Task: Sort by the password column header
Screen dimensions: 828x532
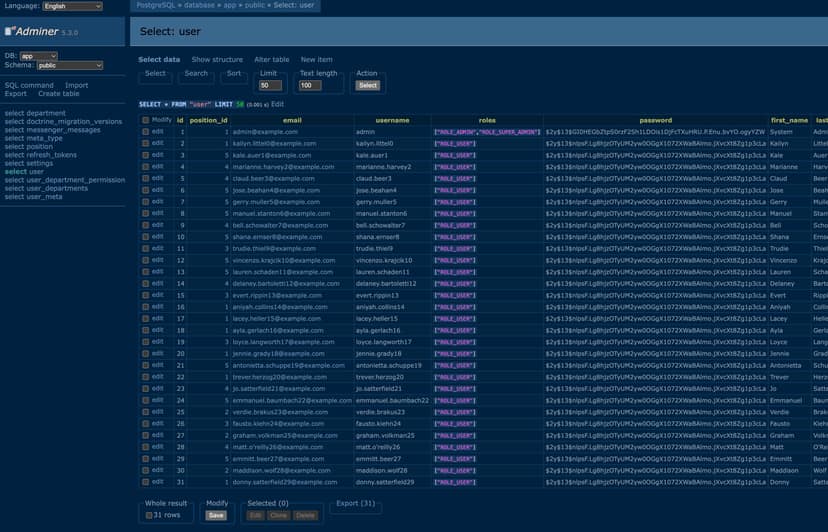Action: [x=656, y=120]
